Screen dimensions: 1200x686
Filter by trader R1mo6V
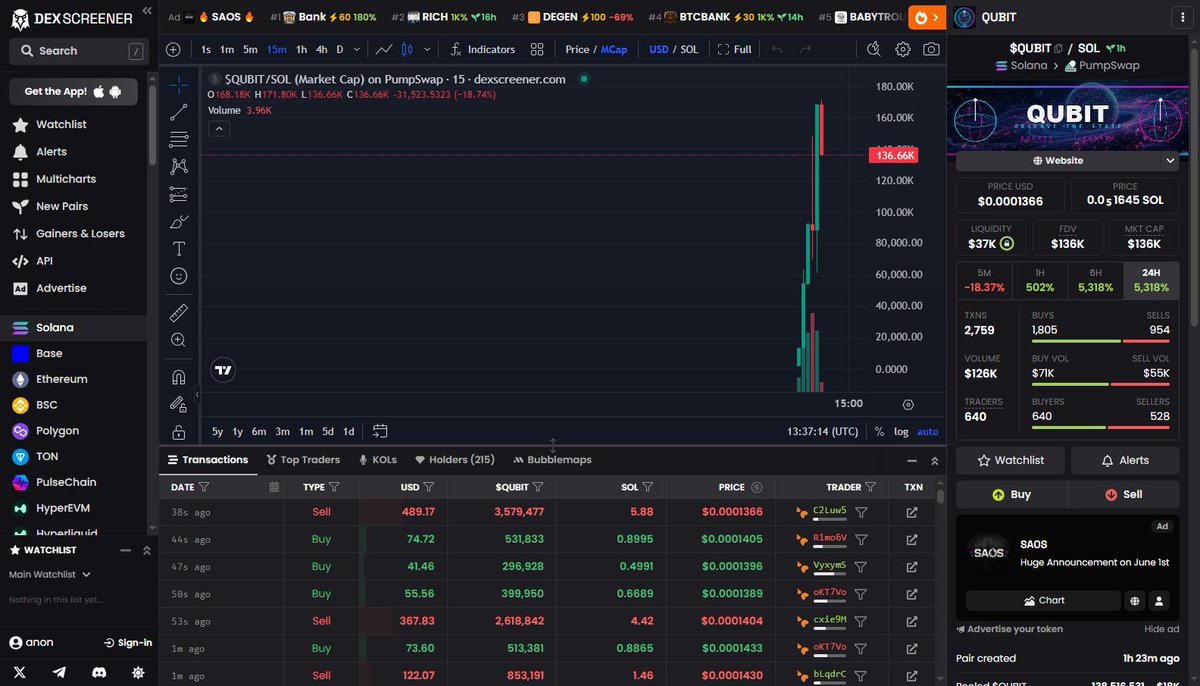861,539
